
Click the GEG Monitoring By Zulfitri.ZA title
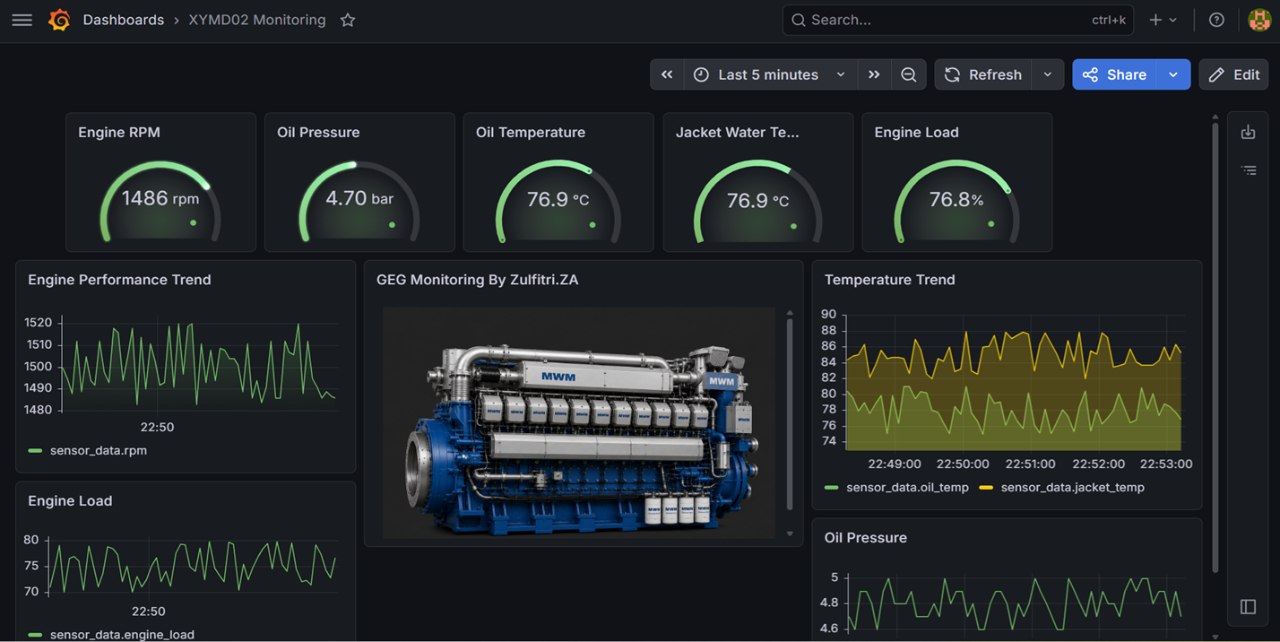tap(477, 280)
